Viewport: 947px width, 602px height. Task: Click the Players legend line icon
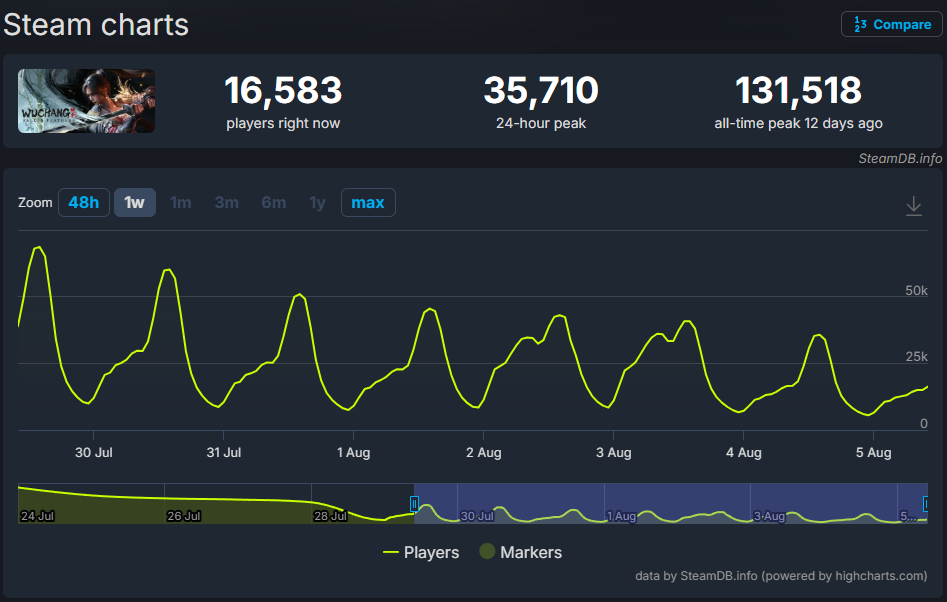(x=390, y=552)
